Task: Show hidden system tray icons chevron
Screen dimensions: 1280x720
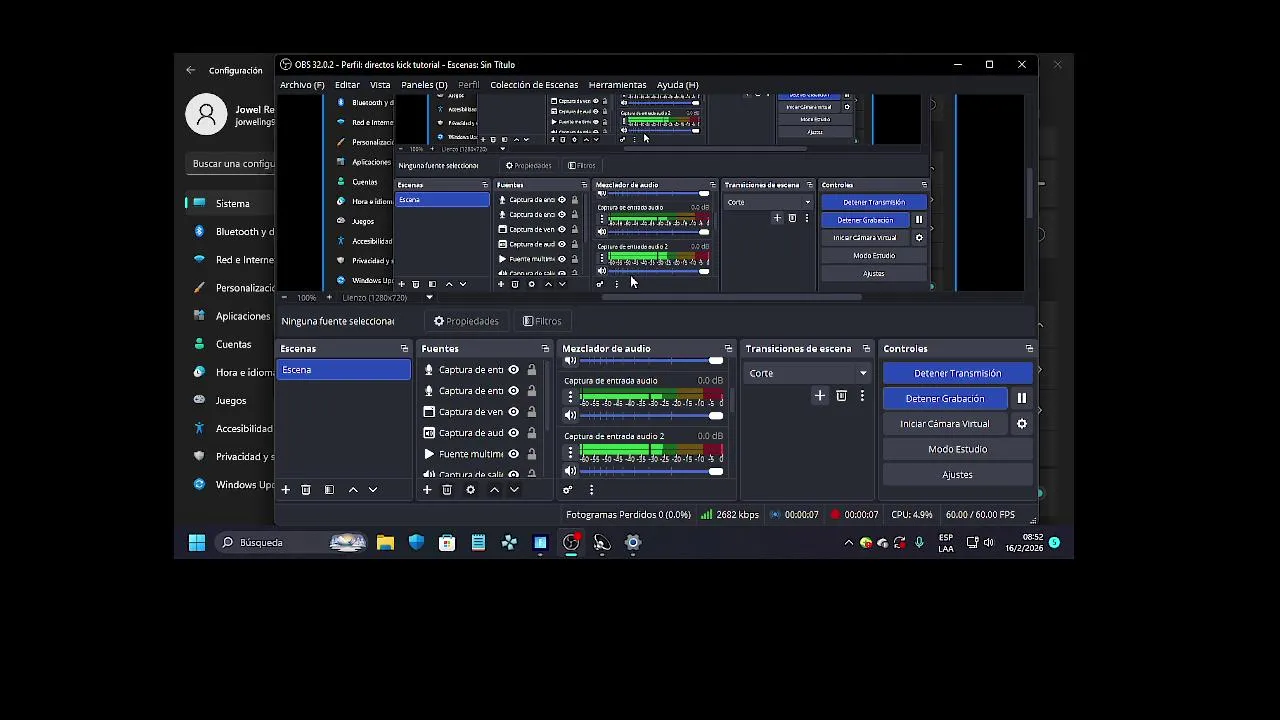Action: pos(849,543)
